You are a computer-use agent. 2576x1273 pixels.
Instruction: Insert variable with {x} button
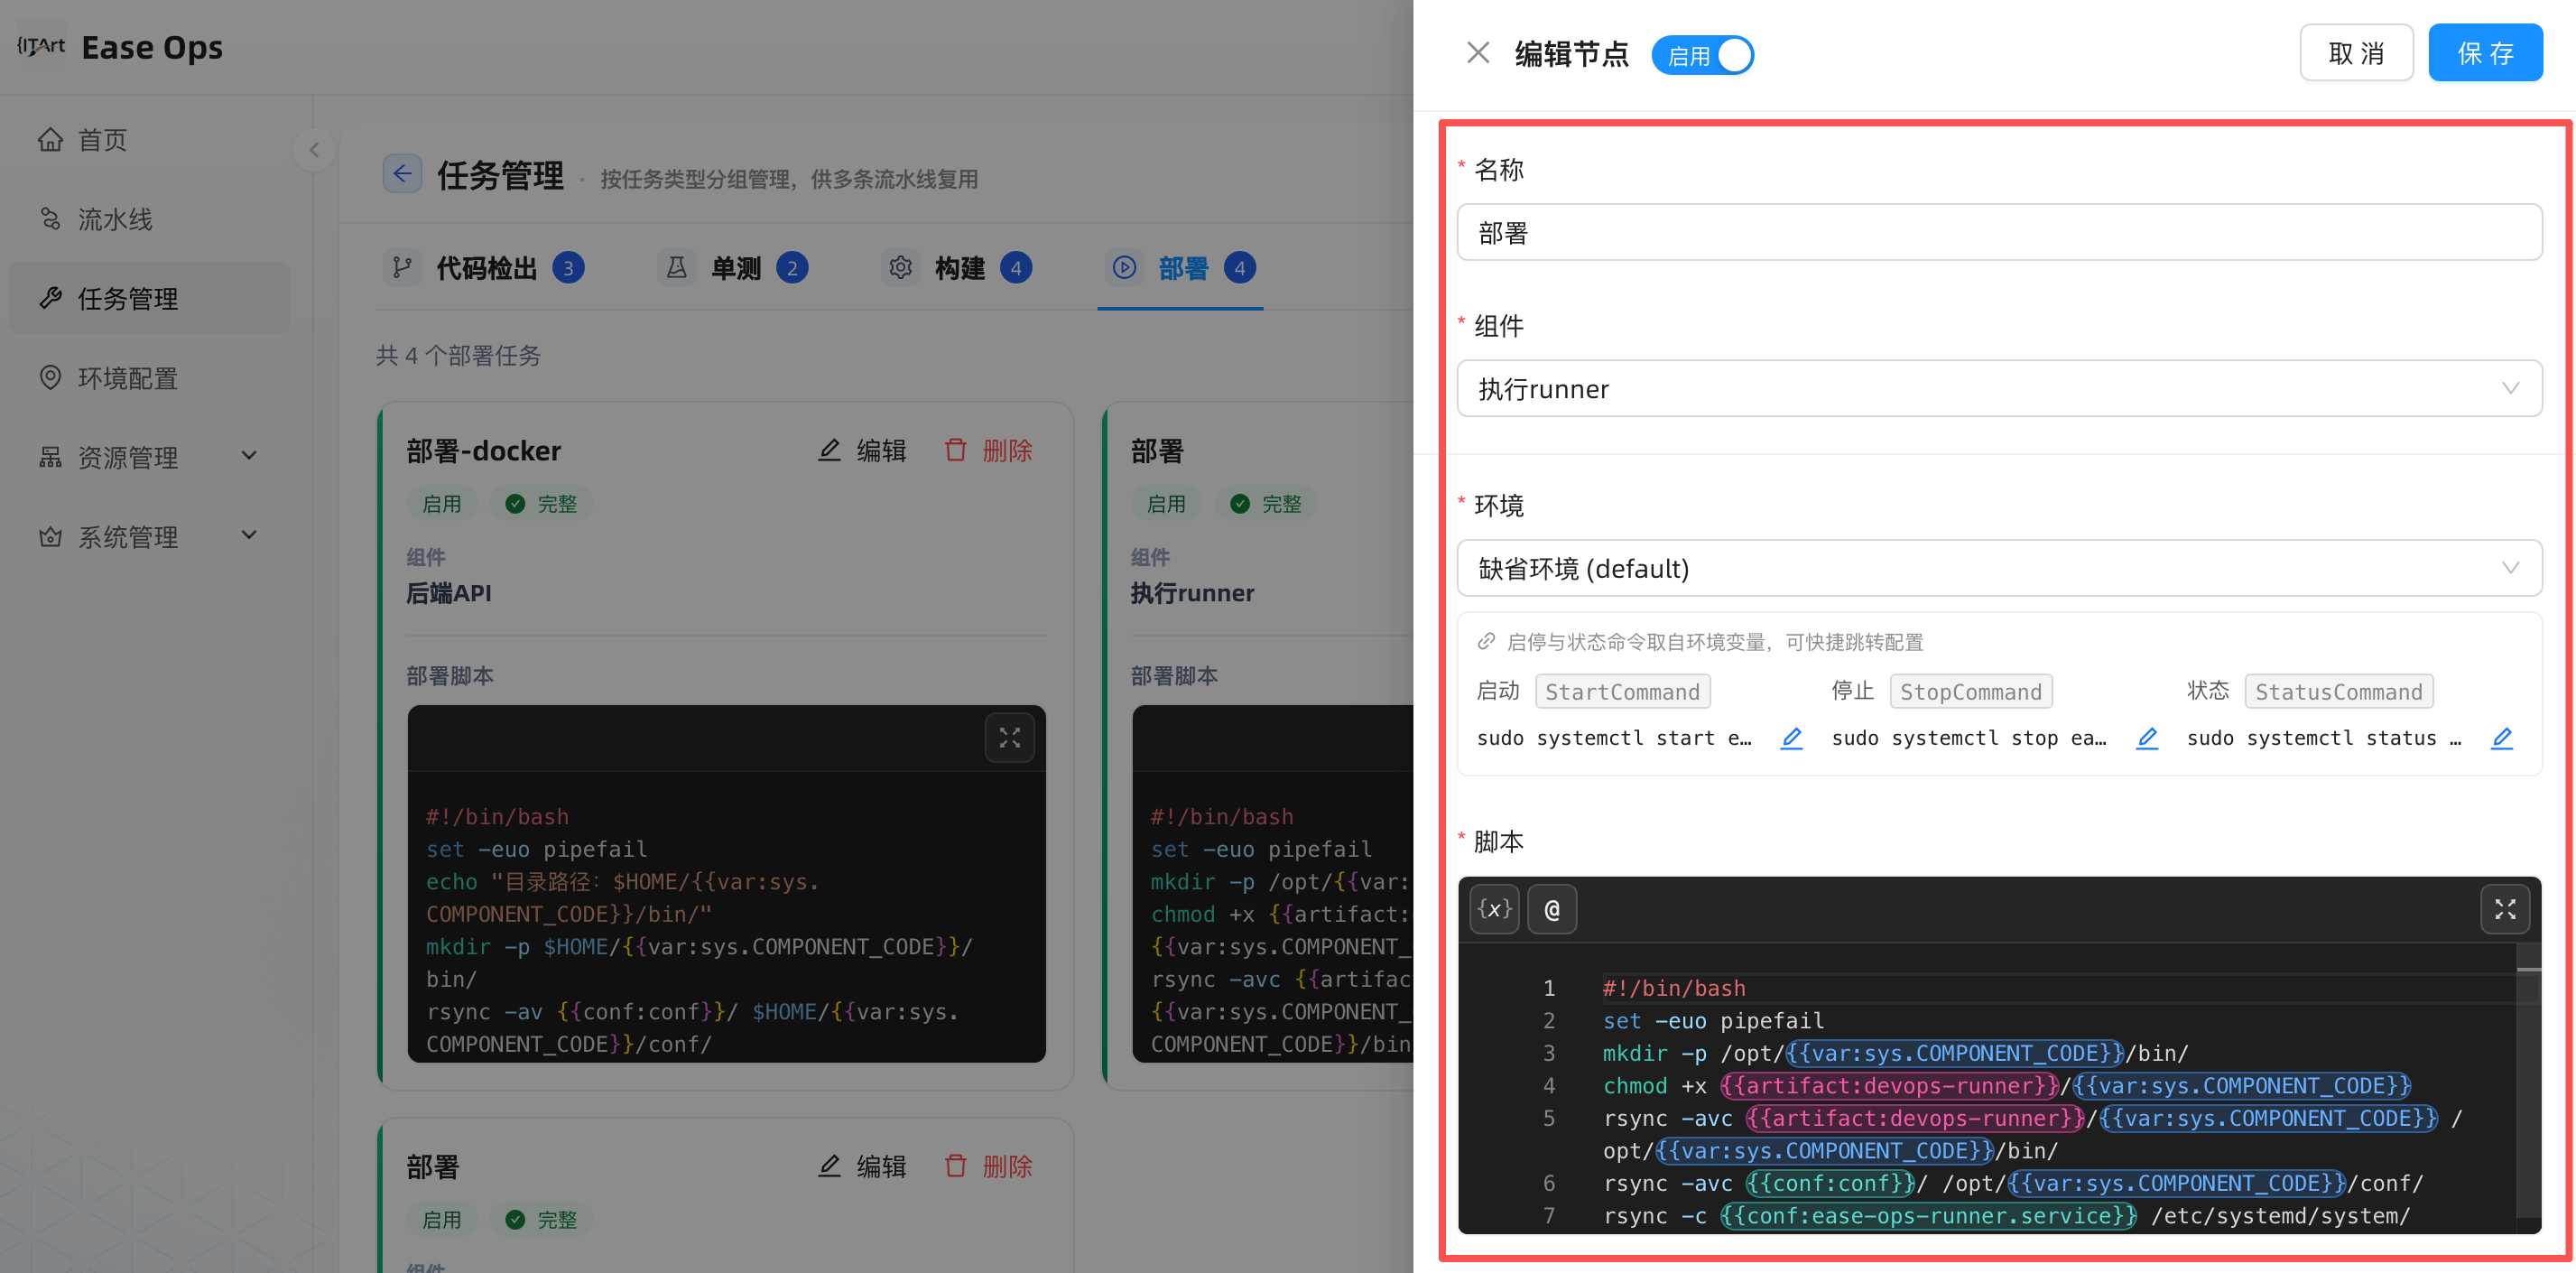[1494, 909]
